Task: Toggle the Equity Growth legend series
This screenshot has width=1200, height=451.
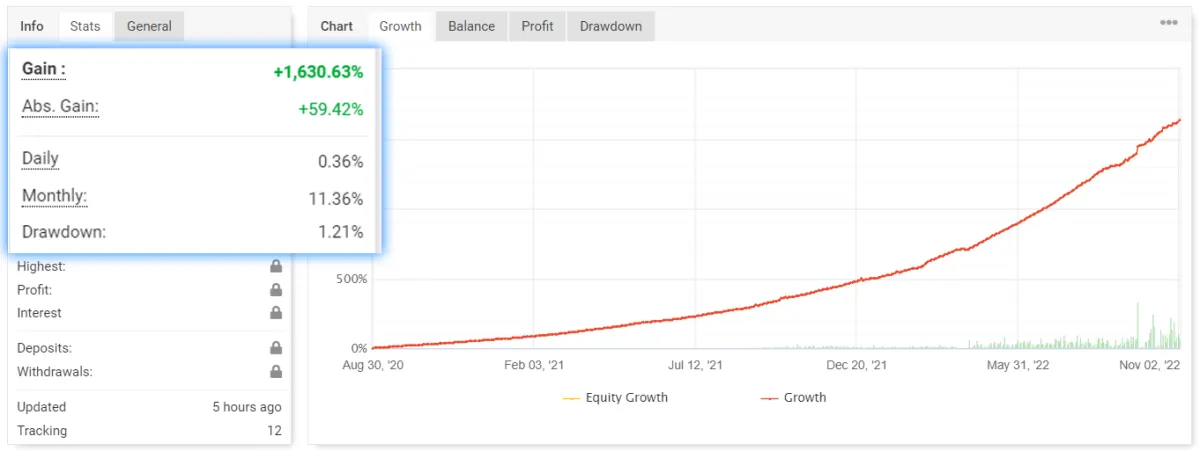Action: (615, 397)
